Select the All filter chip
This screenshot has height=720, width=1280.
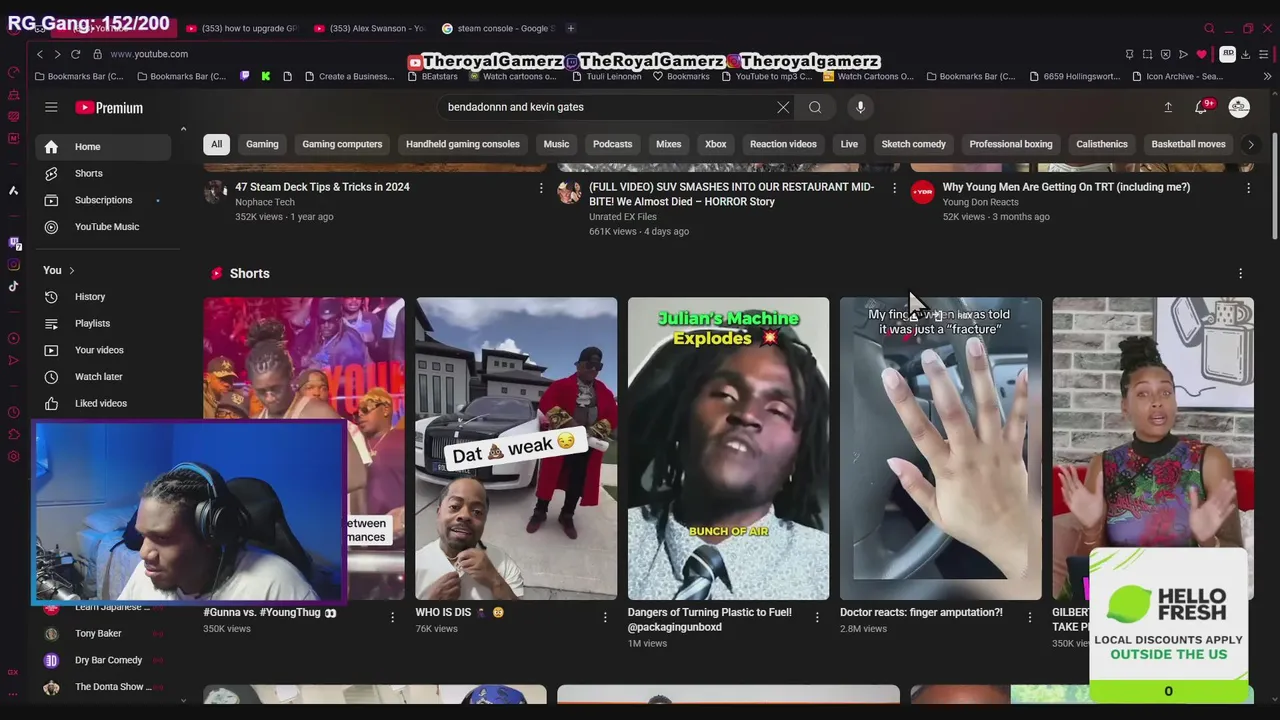216,144
